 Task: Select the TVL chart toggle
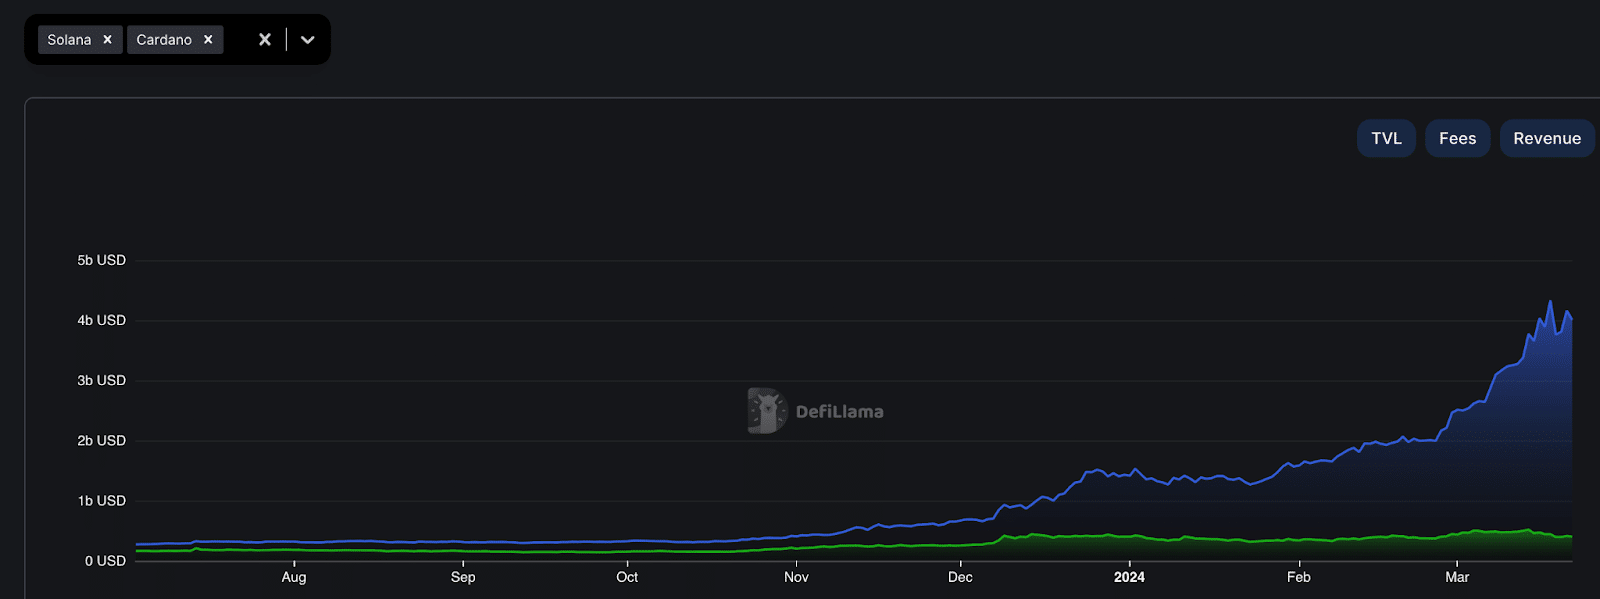(x=1386, y=139)
